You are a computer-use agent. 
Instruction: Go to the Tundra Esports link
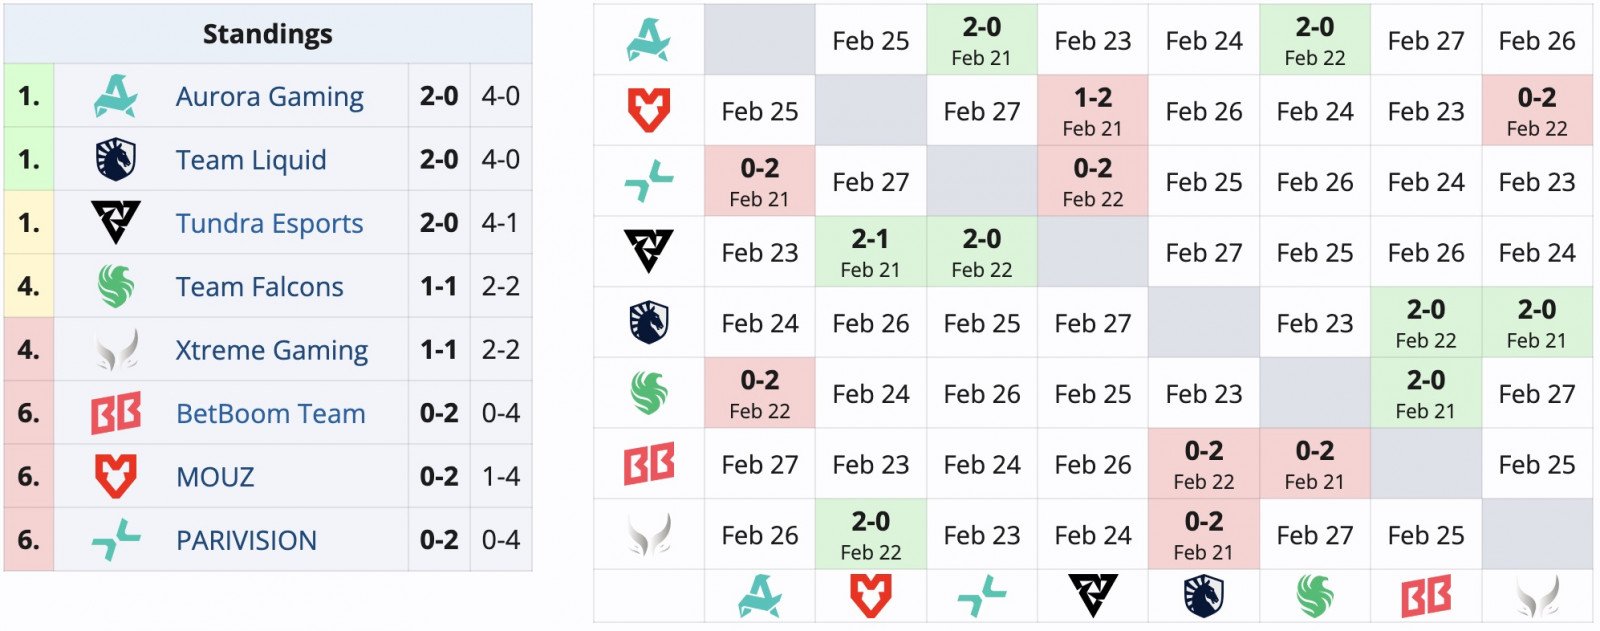coord(269,223)
